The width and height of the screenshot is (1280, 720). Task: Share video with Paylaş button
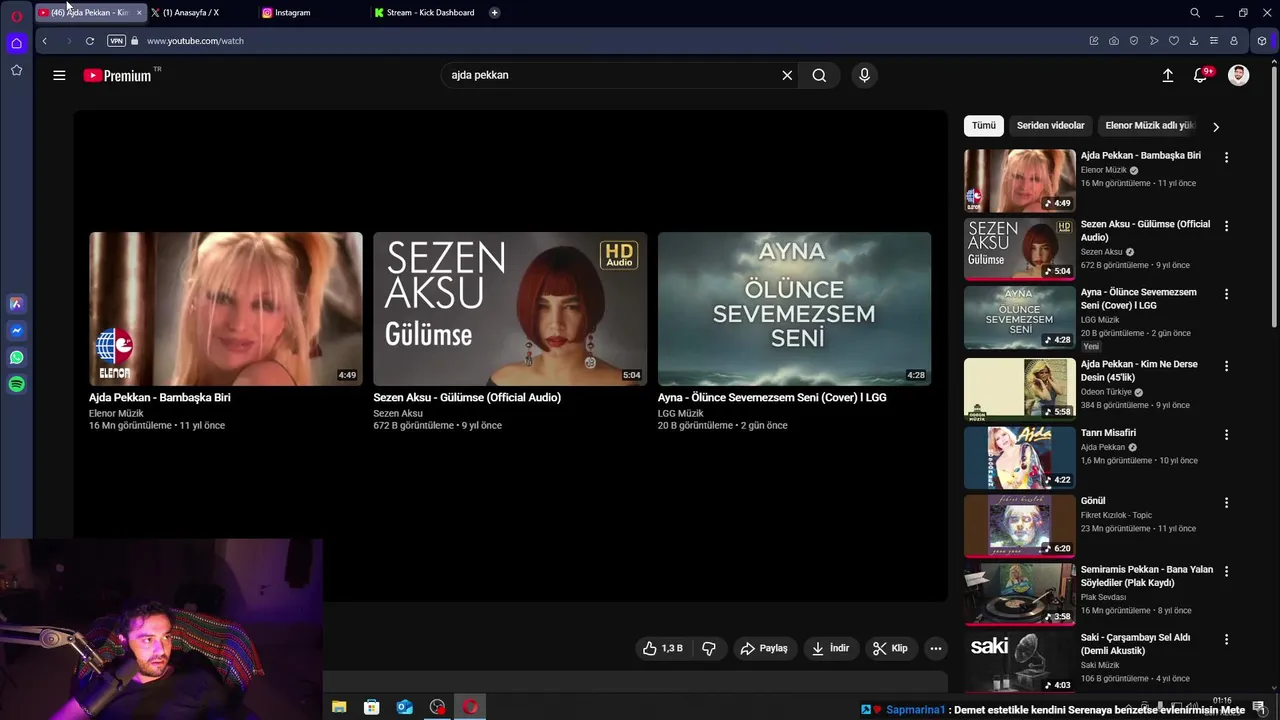click(764, 648)
